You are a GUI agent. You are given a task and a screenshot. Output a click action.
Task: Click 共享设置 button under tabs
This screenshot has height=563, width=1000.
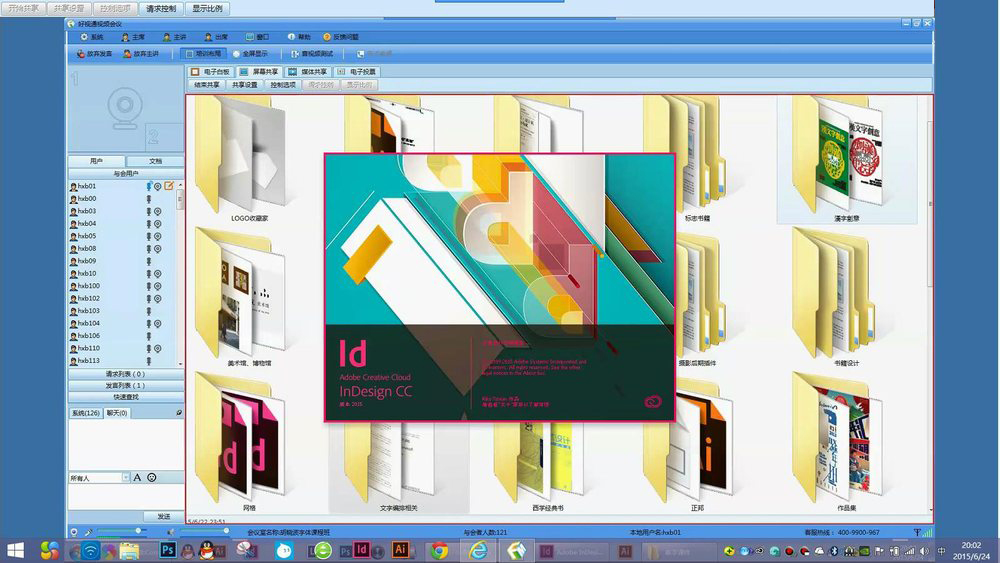point(245,85)
